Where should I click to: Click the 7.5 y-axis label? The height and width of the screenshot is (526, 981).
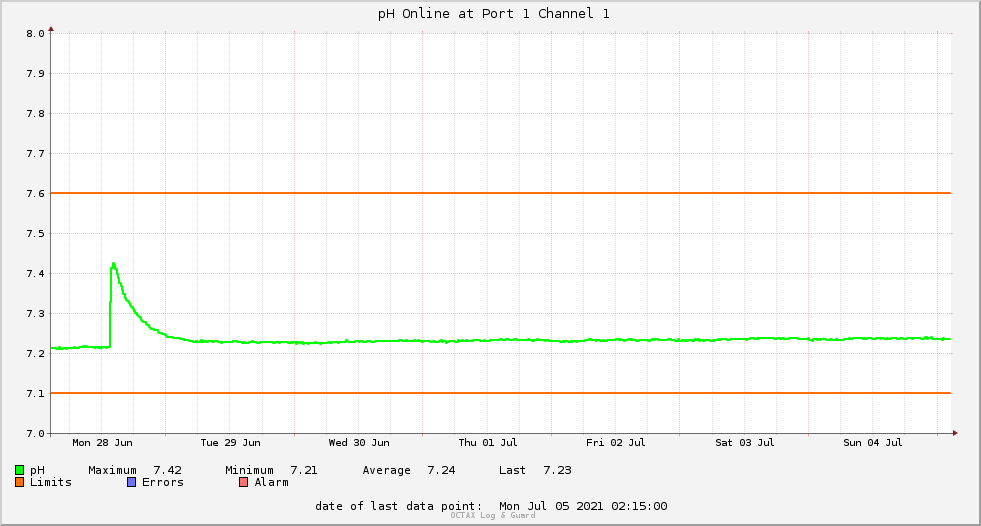(36, 234)
